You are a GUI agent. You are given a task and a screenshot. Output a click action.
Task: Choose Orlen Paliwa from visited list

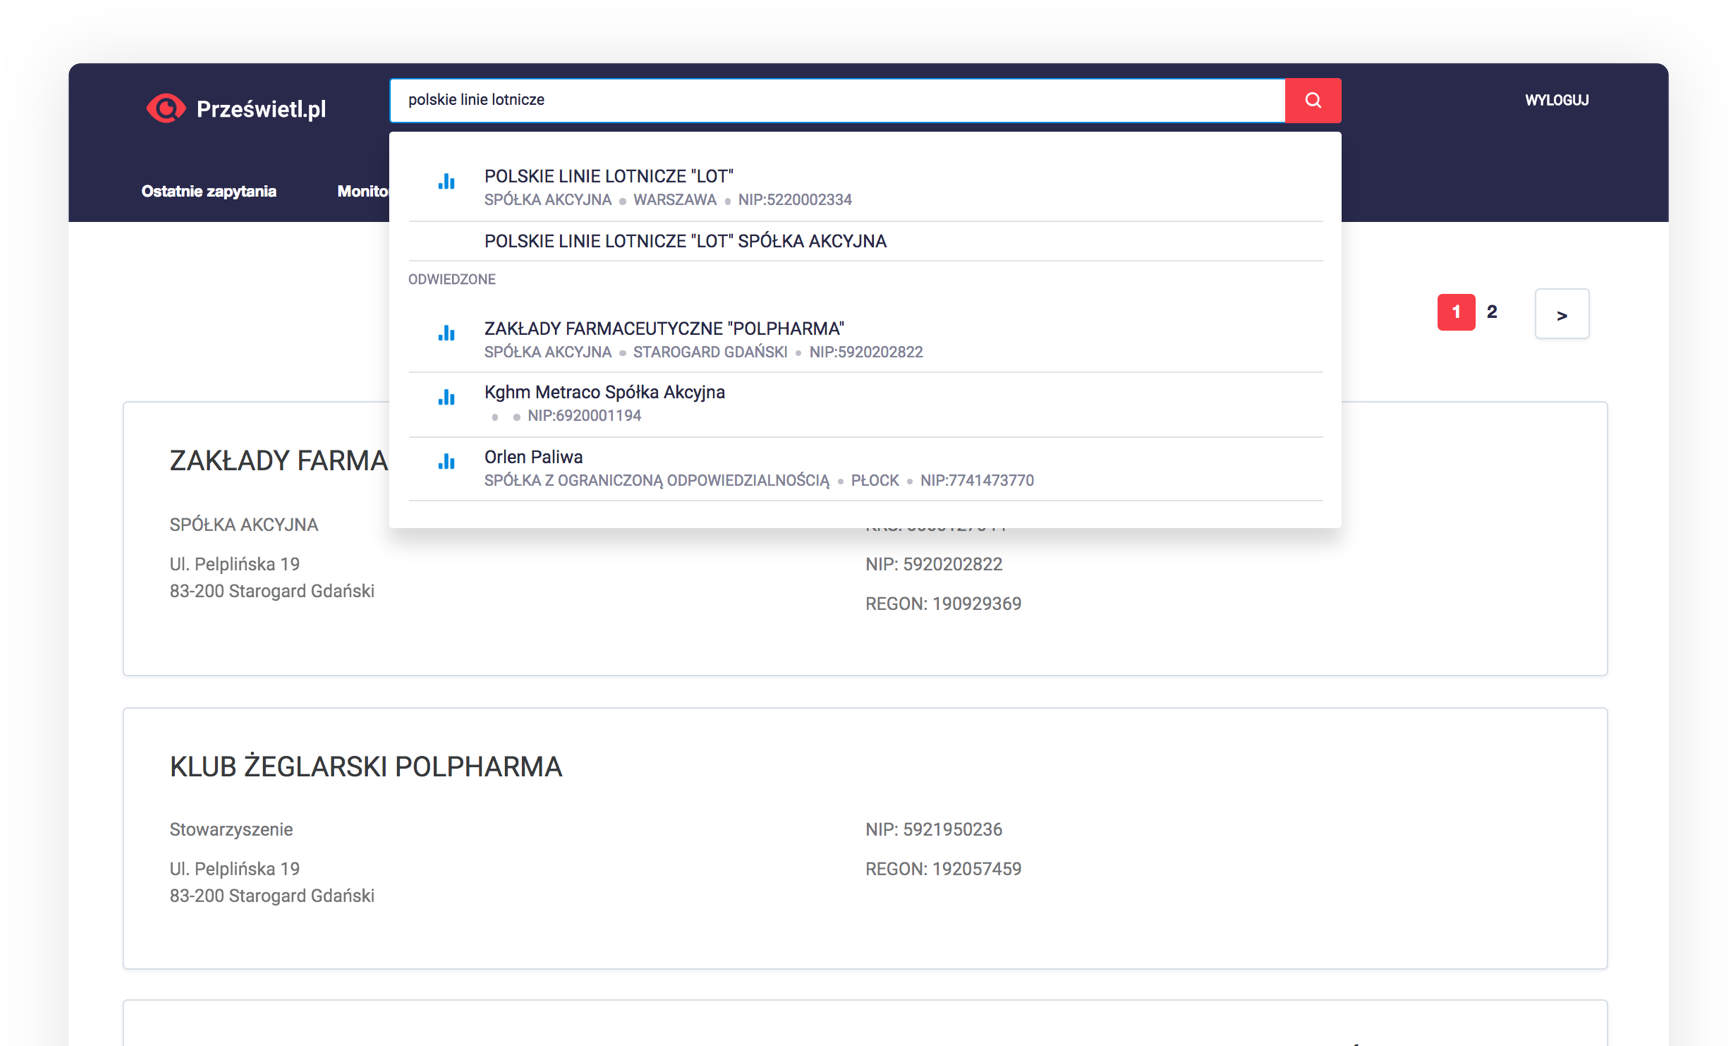point(533,457)
